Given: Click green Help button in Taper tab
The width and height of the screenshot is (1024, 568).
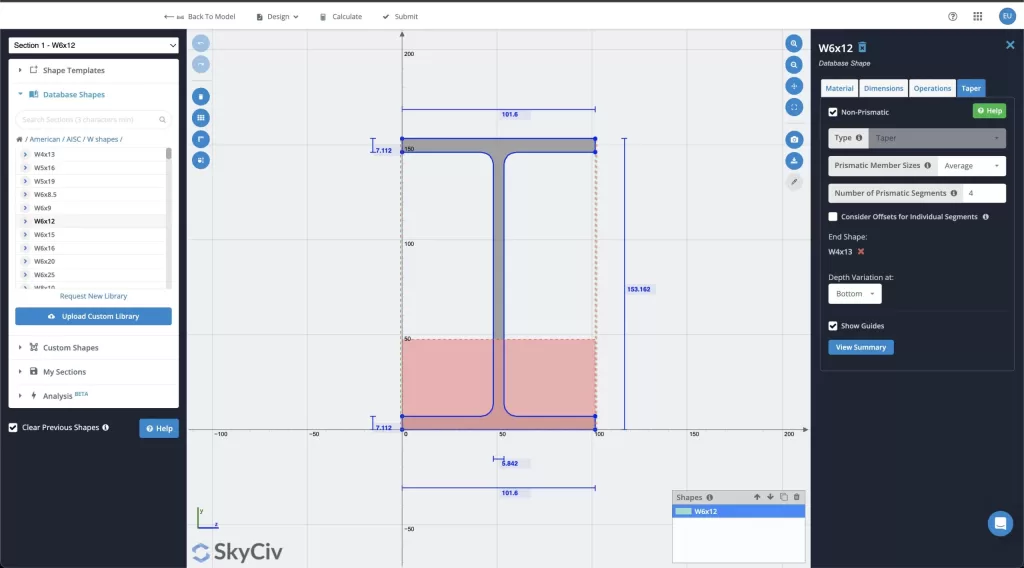Looking at the screenshot, I should point(989,111).
